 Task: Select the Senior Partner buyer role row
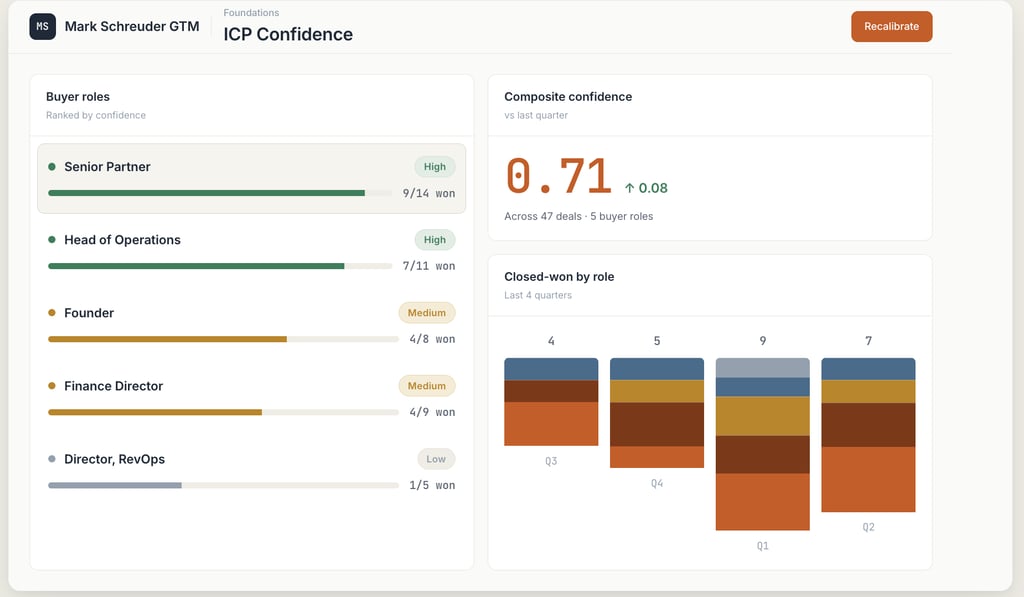251,178
